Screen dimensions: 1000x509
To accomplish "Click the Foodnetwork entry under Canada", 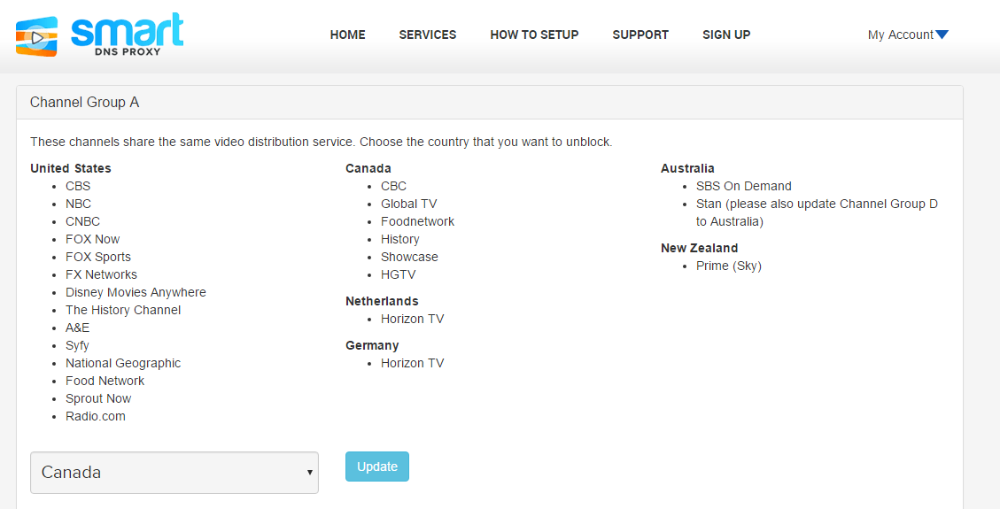I will click(418, 221).
